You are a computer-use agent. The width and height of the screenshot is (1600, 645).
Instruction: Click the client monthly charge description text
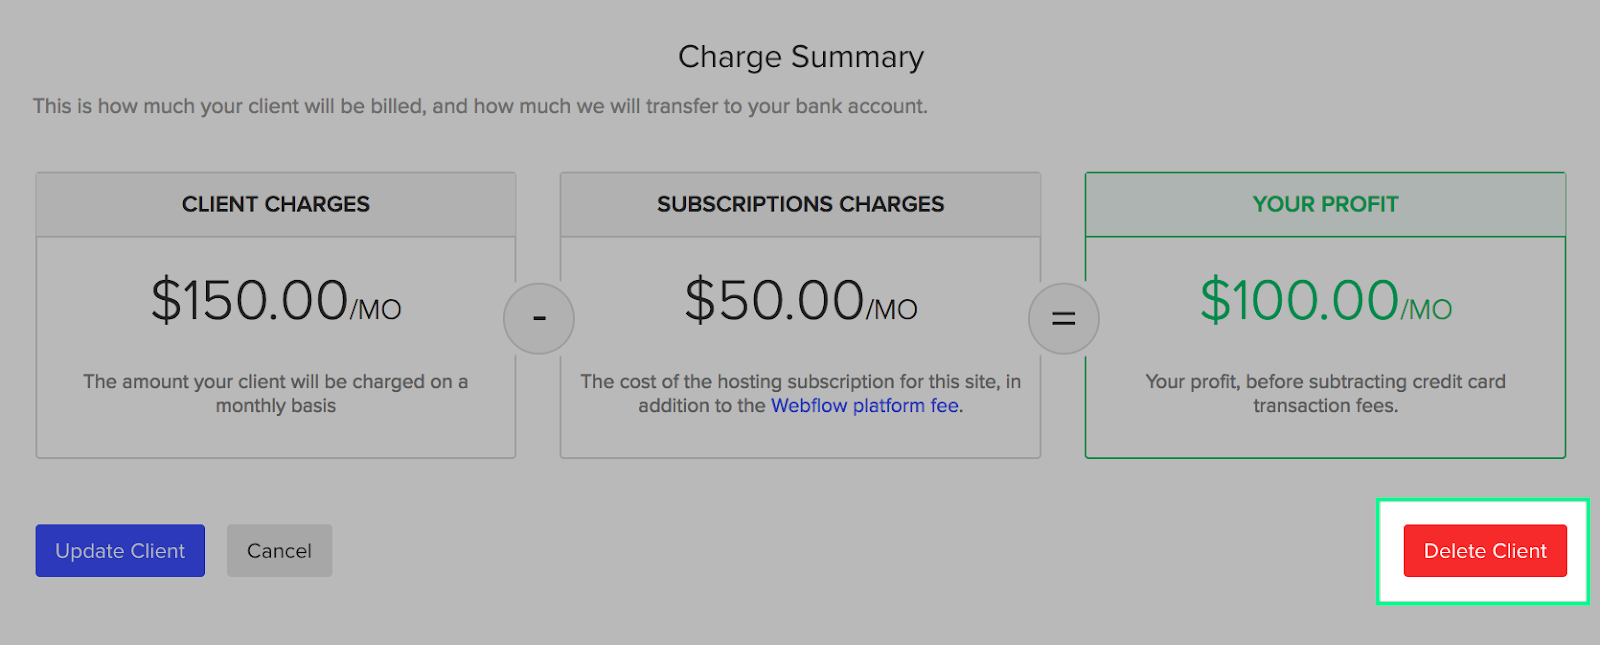pos(276,393)
